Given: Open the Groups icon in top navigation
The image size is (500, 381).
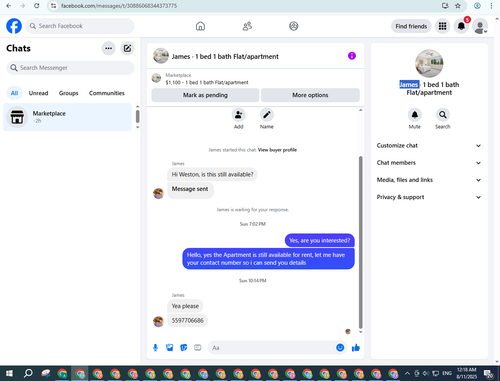Looking at the screenshot, I should (x=294, y=26).
